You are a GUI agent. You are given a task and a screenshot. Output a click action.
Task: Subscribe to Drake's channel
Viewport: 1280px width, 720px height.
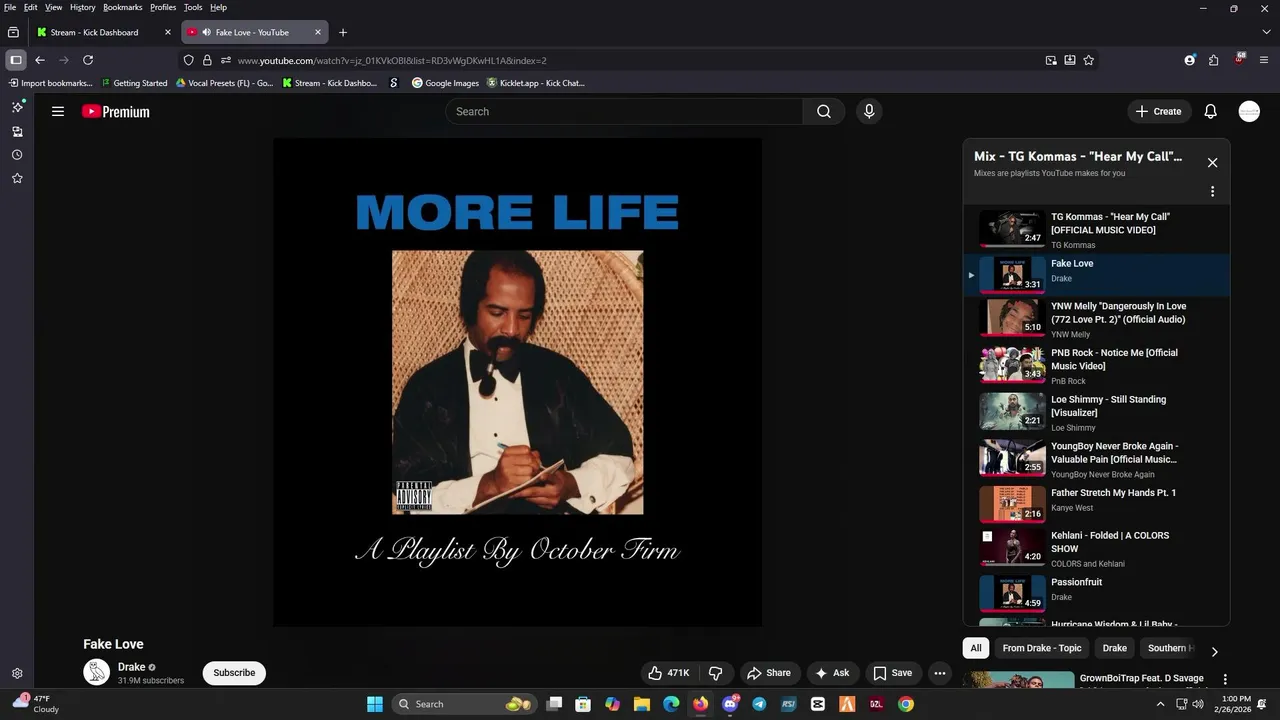[x=234, y=673]
